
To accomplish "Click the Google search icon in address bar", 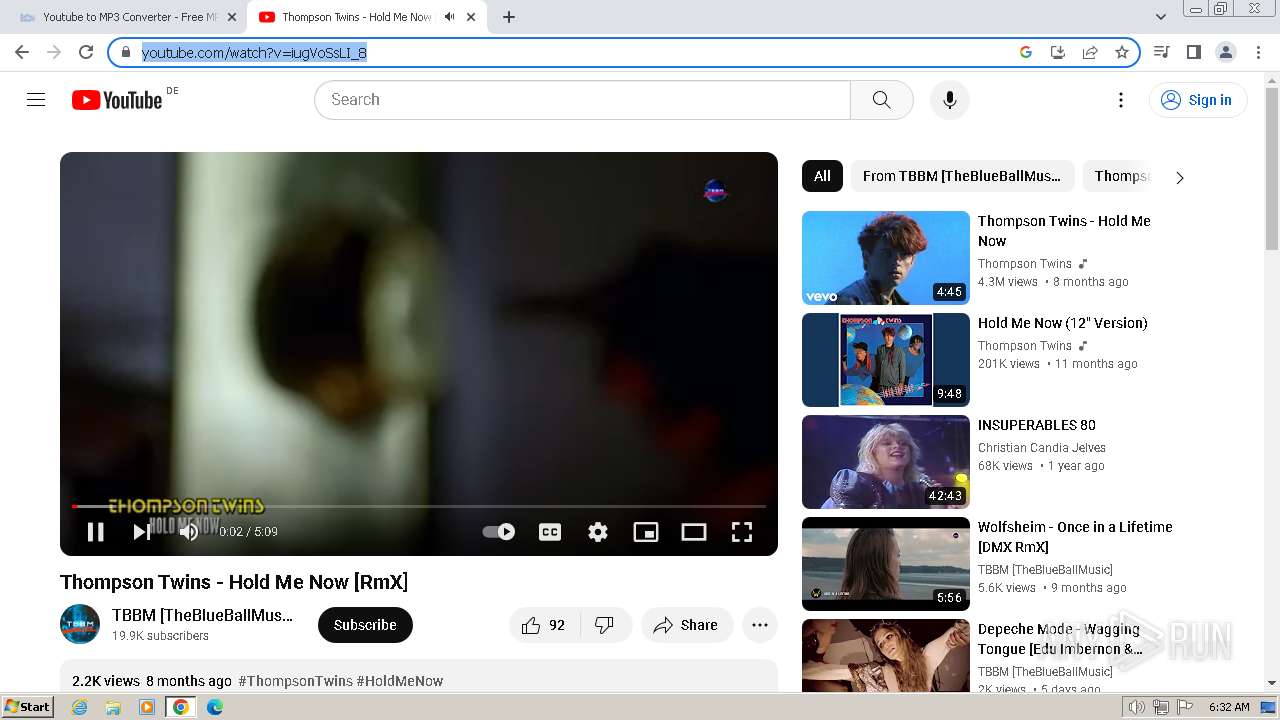I will click(x=1026, y=52).
